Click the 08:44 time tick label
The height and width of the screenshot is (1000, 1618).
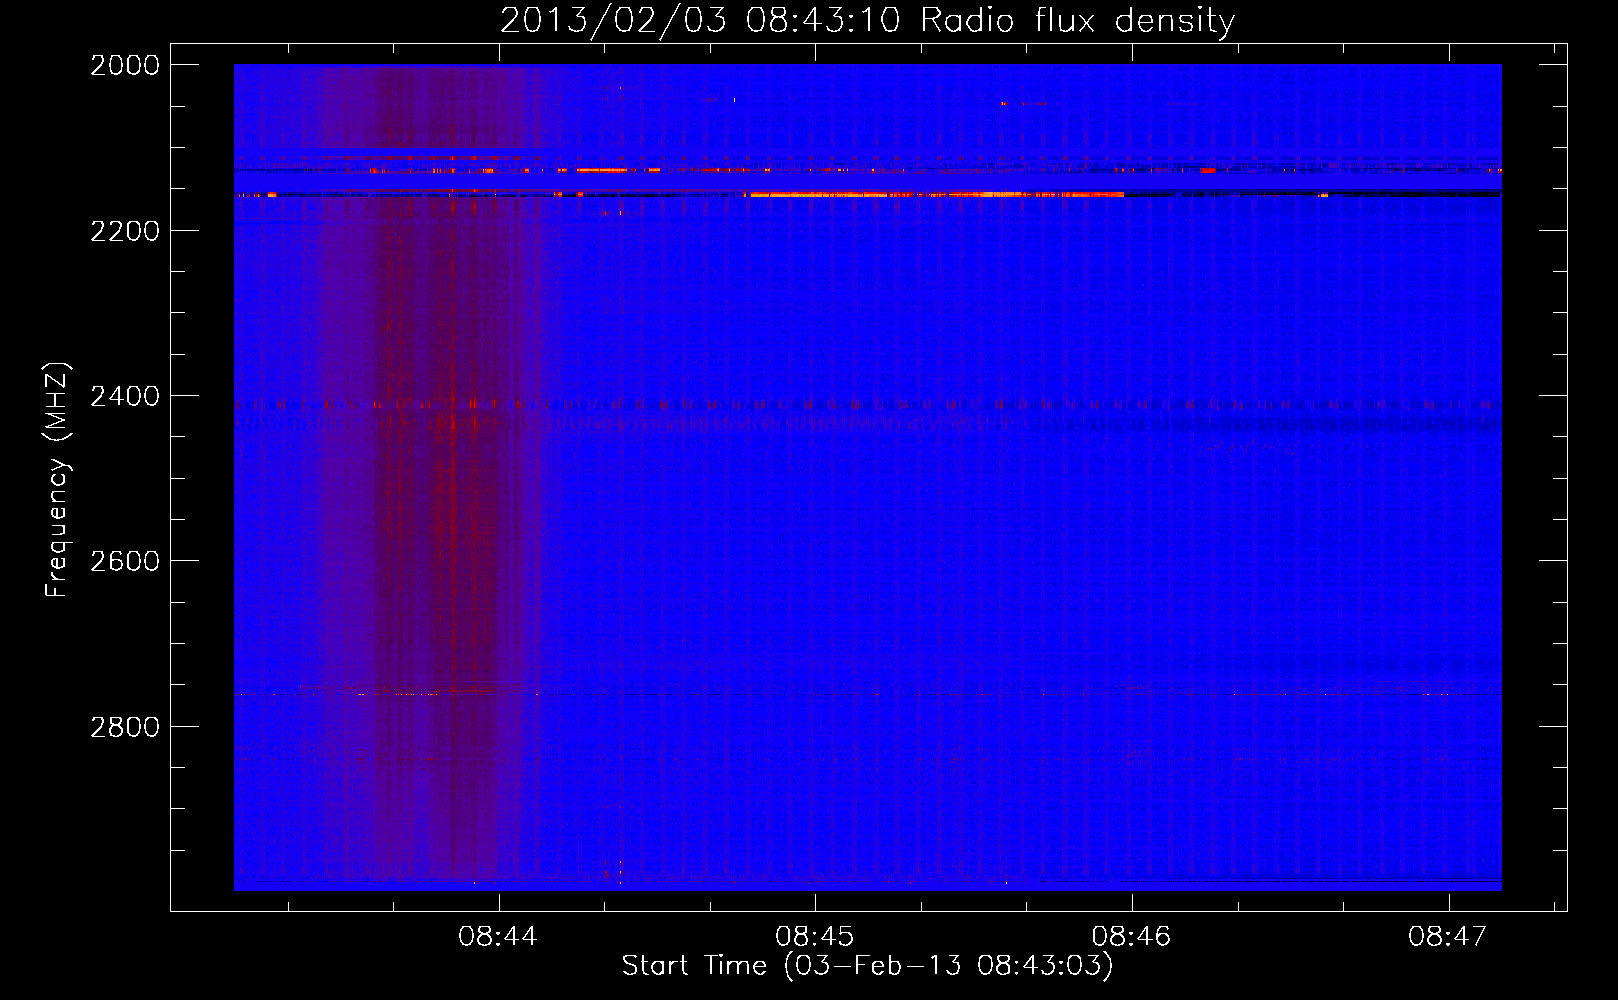[x=498, y=937]
